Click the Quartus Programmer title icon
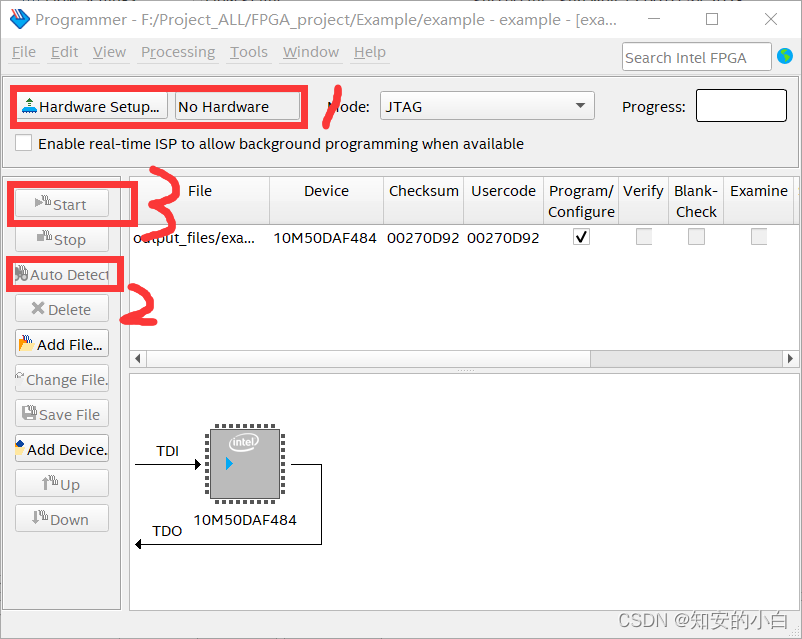This screenshot has height=639, width=802. (19, 19)
